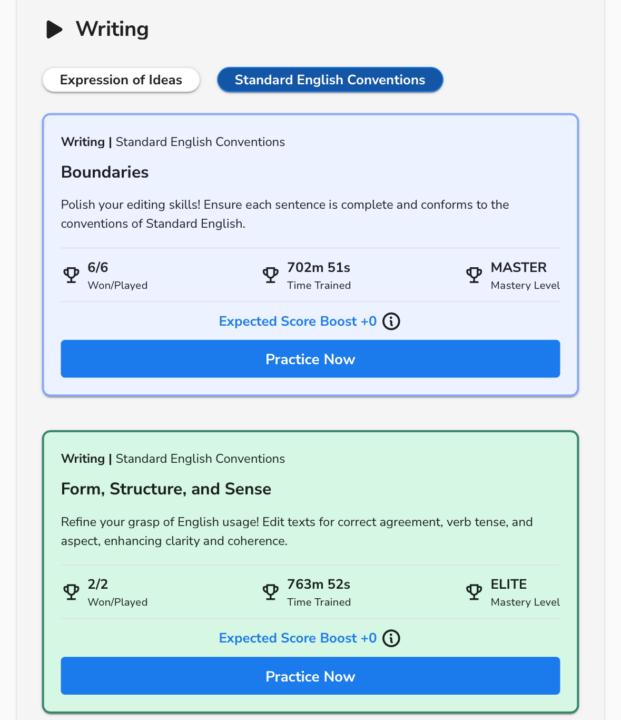Click the Boundaries Won/Played trophy icon
This screenshot has height=720, width=621.
pos(71,275)
